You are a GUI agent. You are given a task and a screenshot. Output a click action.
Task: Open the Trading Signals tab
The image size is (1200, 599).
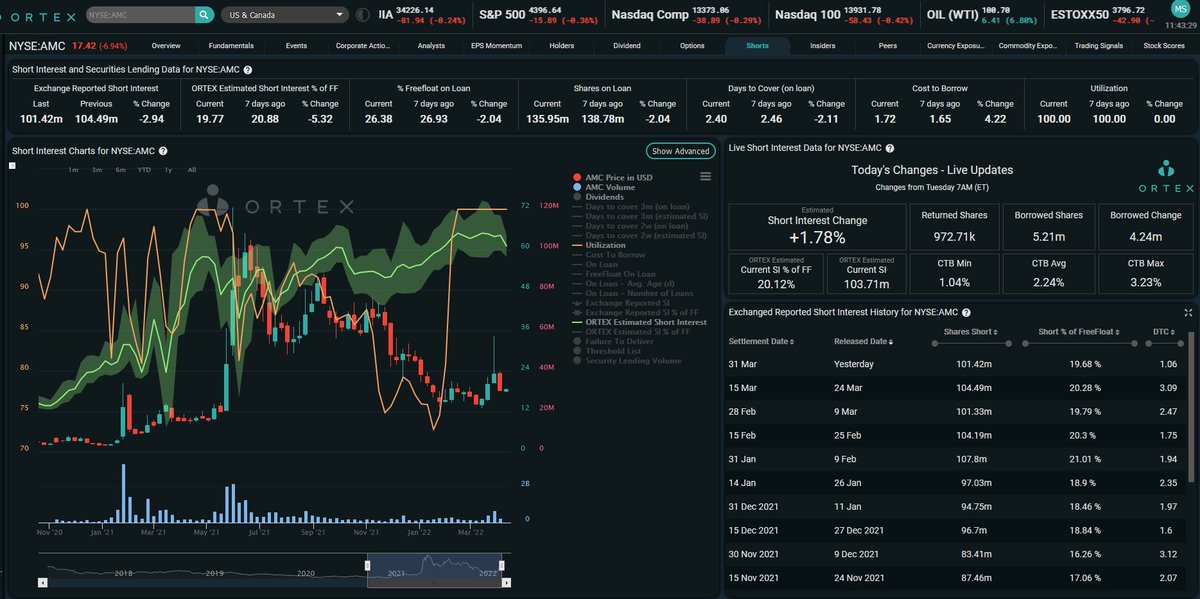1099,46
